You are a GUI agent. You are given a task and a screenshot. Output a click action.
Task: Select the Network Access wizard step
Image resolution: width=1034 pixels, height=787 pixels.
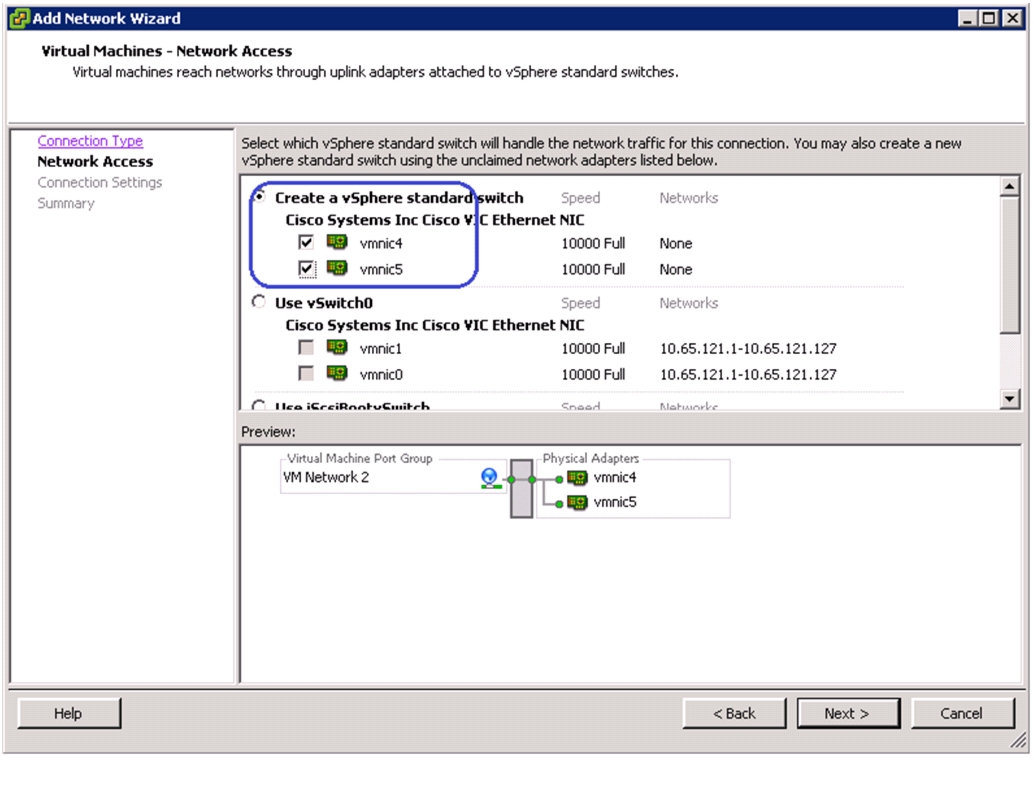(95, 162)
